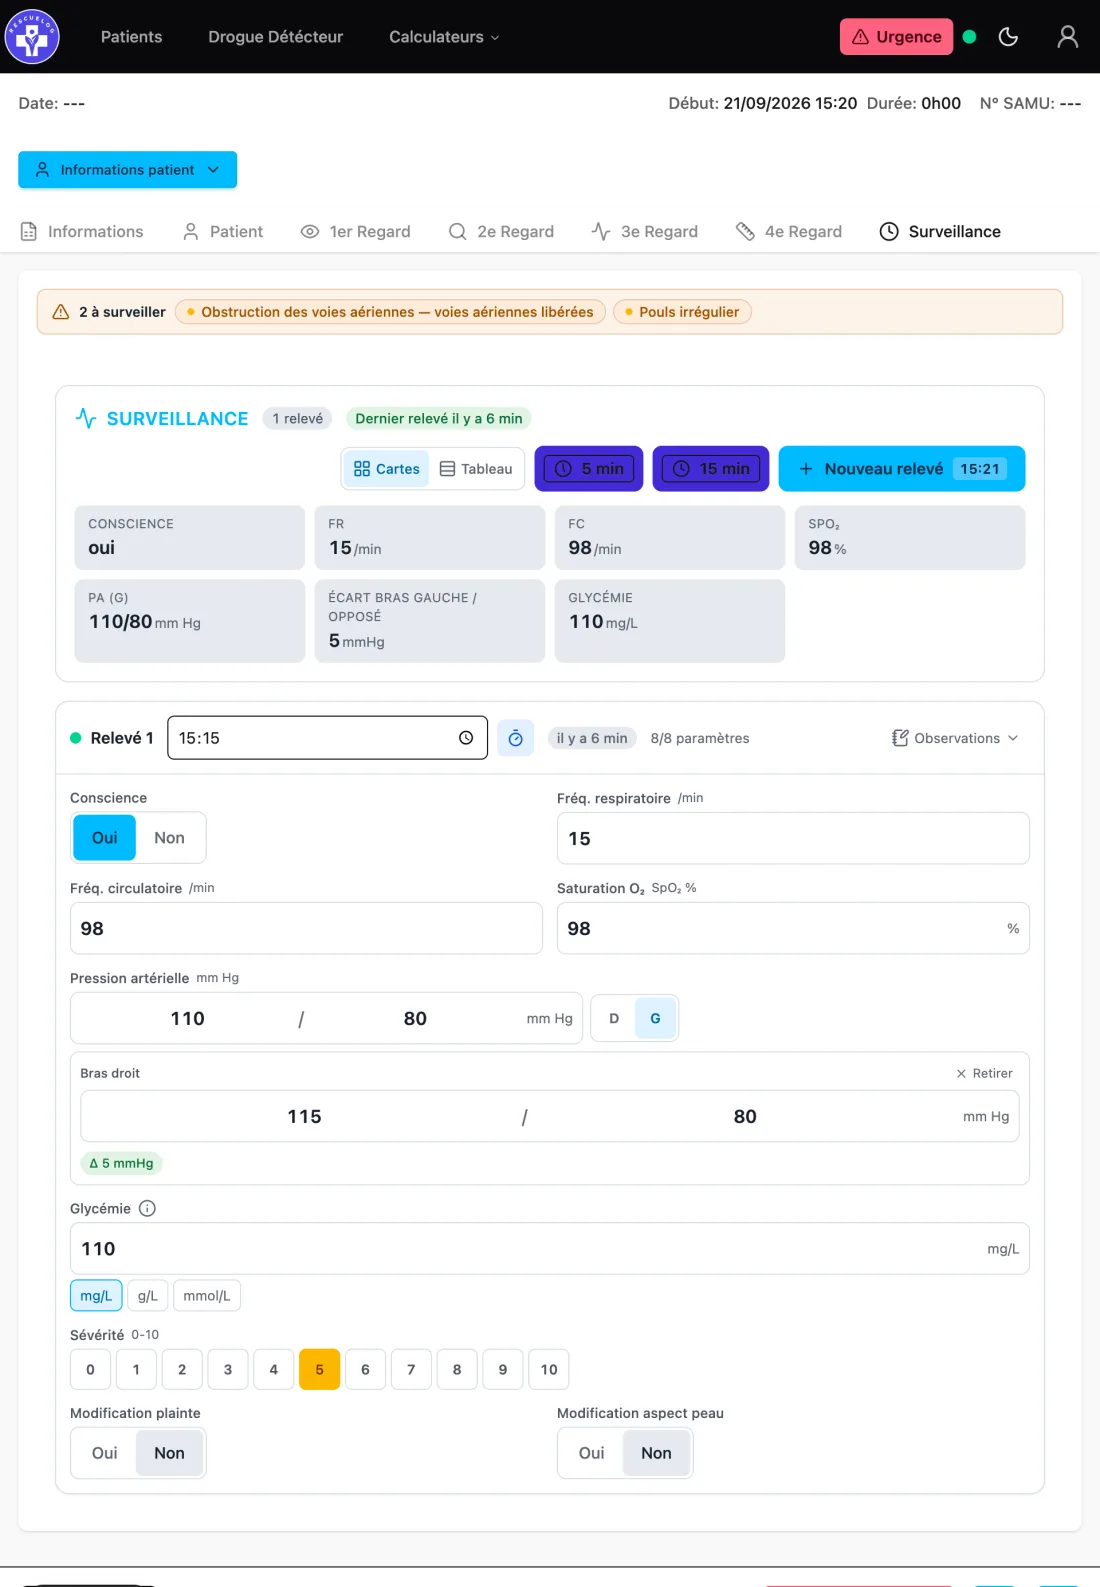
Task: Click the clock icon inside the 15:15 time field
Action: coord(466,738)
